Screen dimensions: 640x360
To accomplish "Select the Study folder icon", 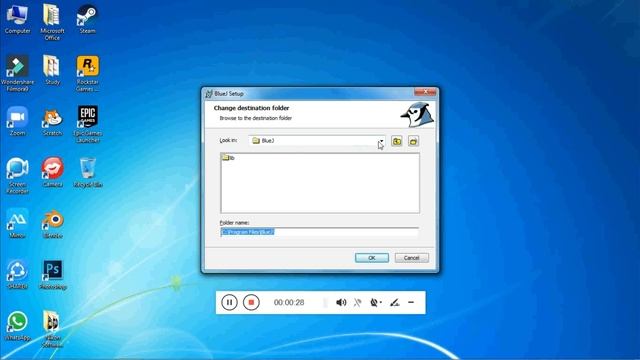I will click(52, 70).
